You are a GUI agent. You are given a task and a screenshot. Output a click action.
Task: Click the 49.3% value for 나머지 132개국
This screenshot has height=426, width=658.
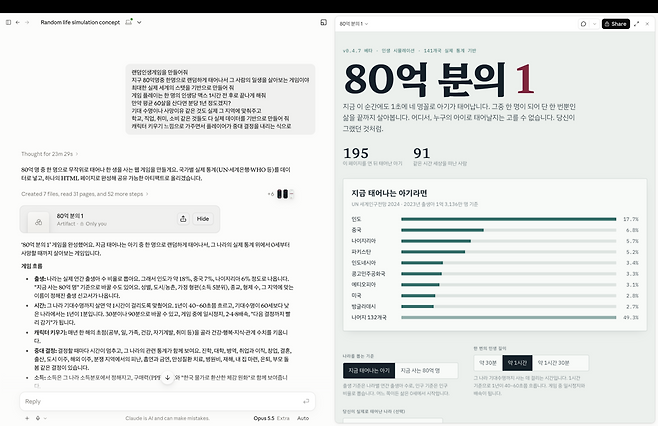tap(631, 317)
